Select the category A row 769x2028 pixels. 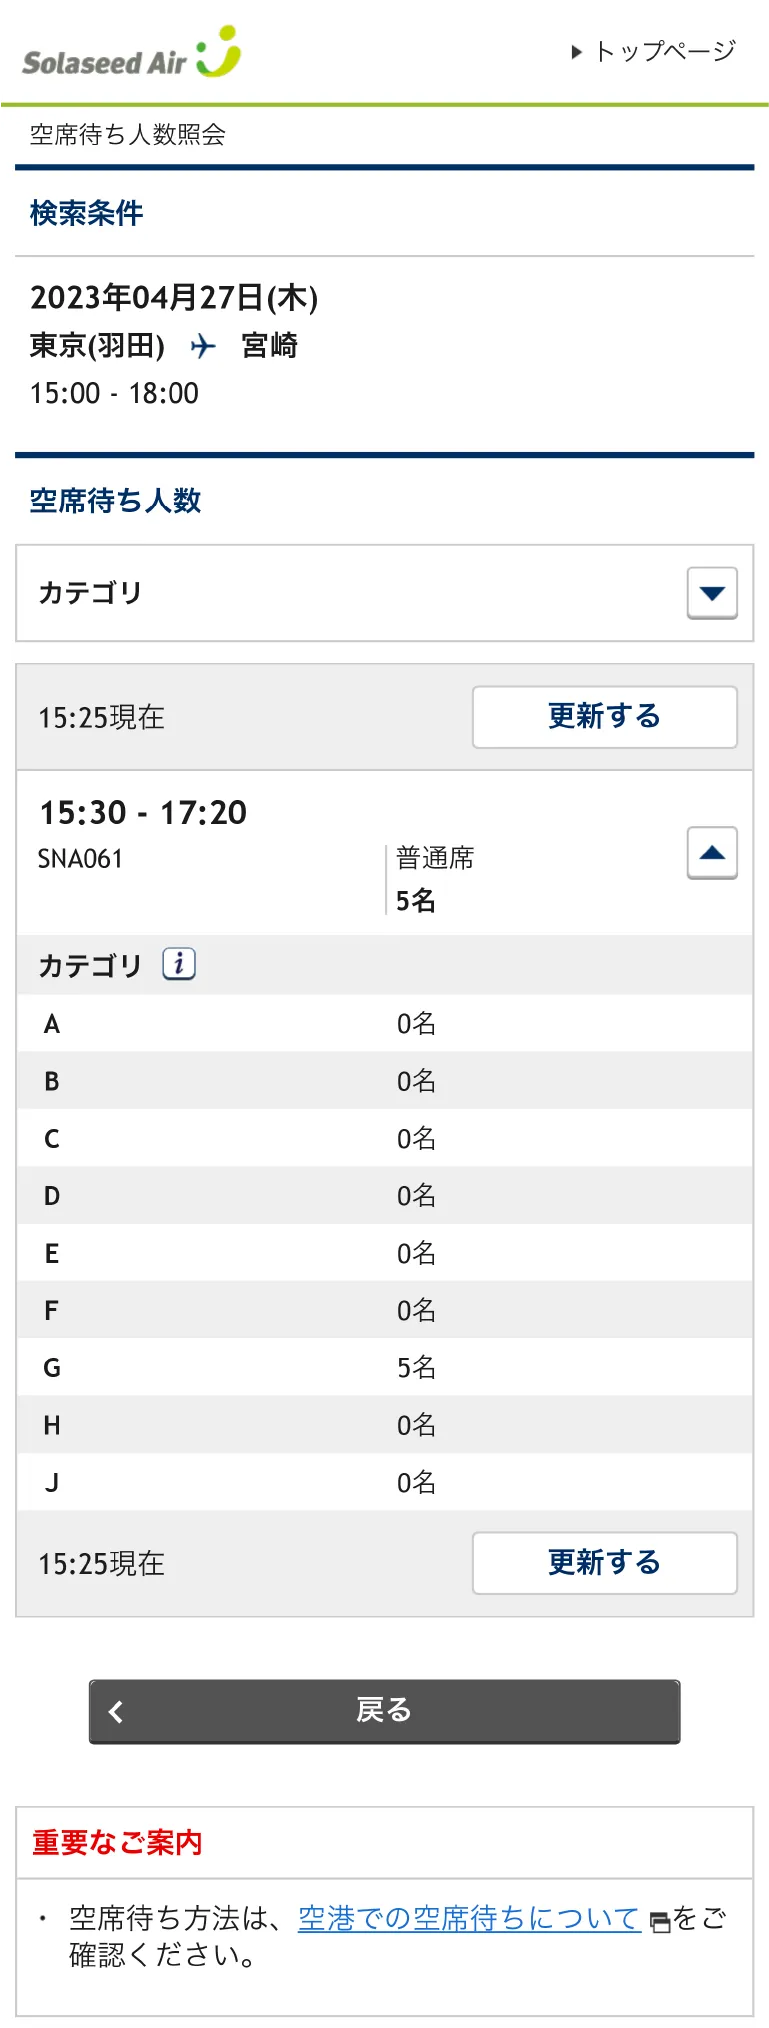tap(384, 1023)
